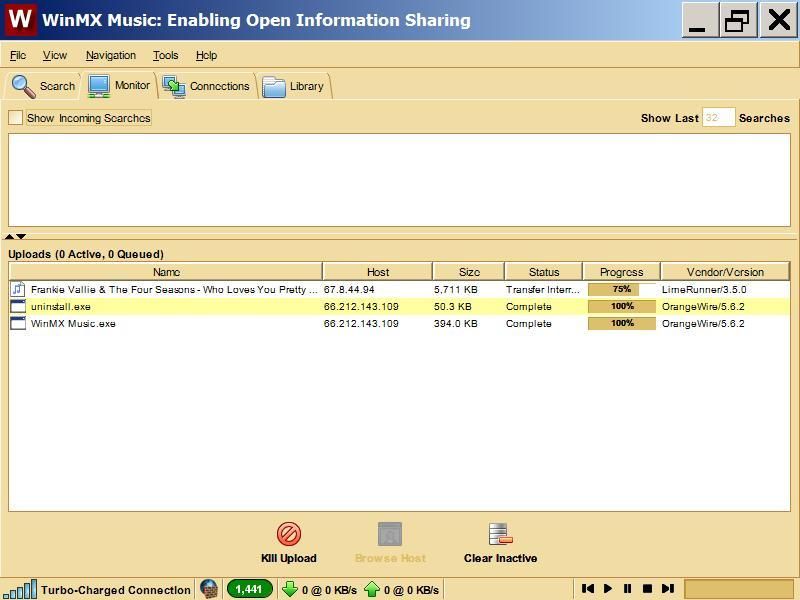This screenshot has height=600, width=800.
Task: Skip to previous track in player
Action: coord(588,589)
